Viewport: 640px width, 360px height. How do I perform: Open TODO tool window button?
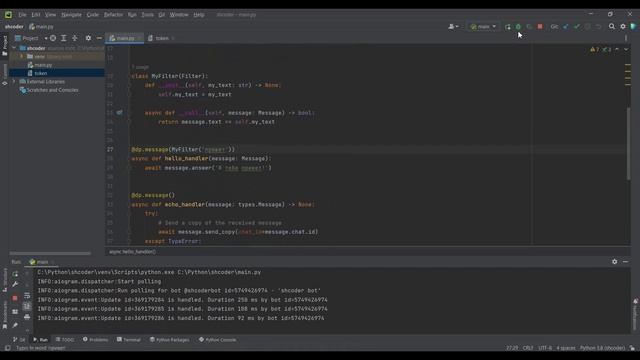65,340
